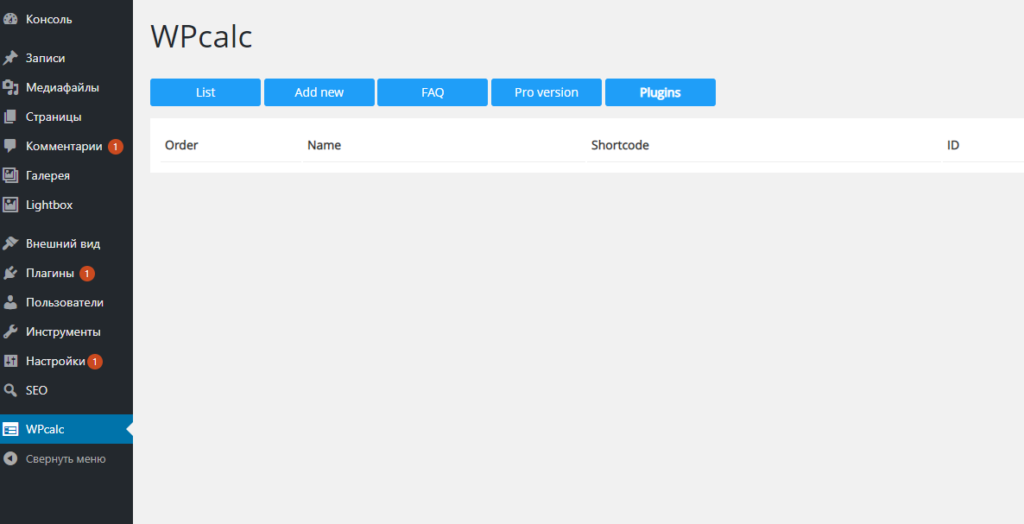Click the Комментарии speech bubble icon

click(x=10, y=146)
